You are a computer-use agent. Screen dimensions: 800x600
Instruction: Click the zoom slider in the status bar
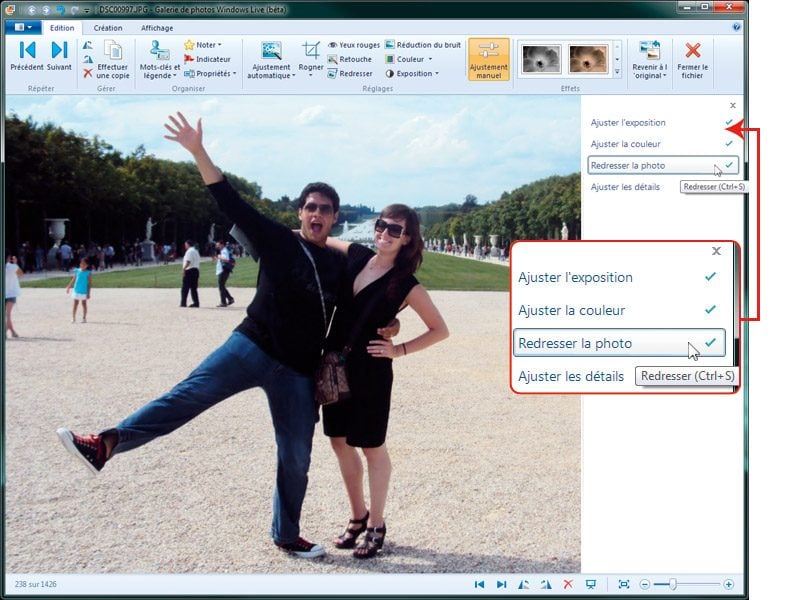coord(673,584)
